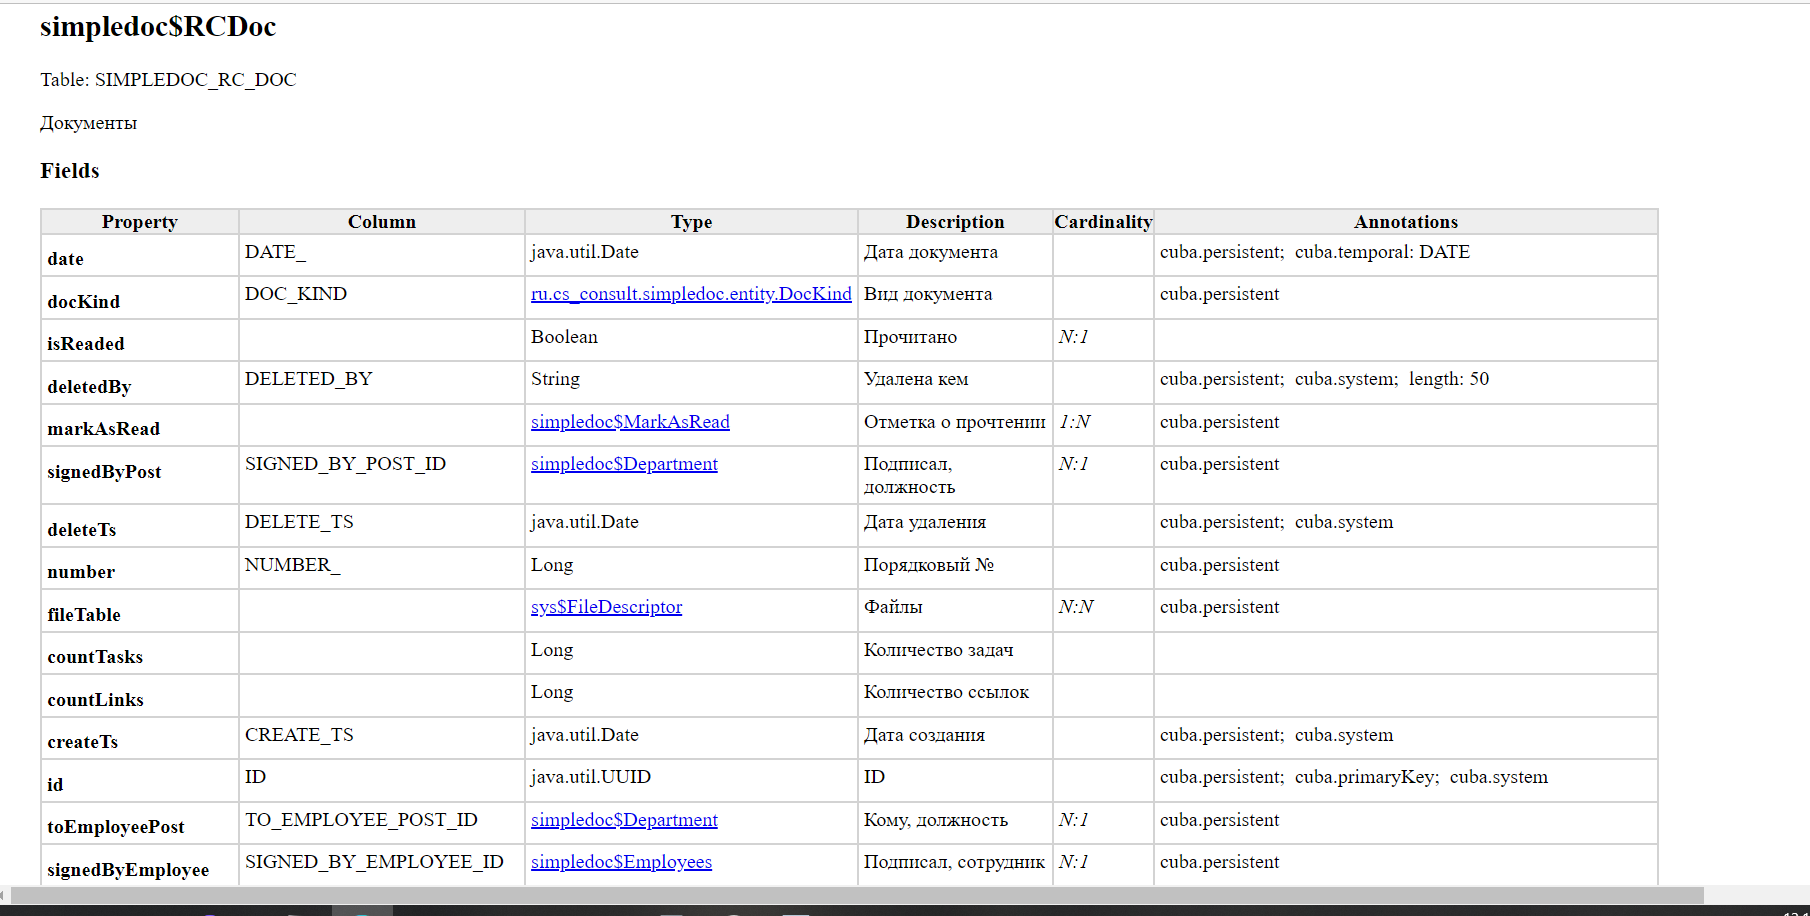Open the ru.cs_consult.simpledoc.entity.DocKind type link

[x=691, y=294]
